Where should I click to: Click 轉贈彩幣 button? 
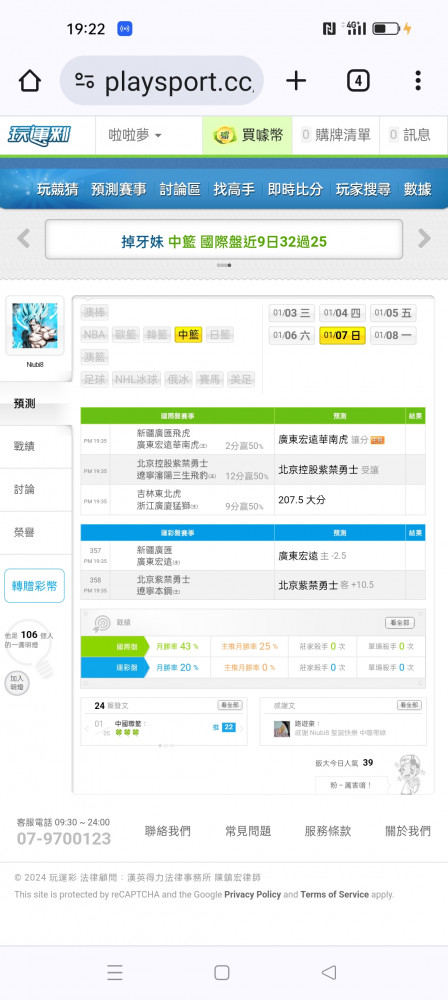coord(34,585)
